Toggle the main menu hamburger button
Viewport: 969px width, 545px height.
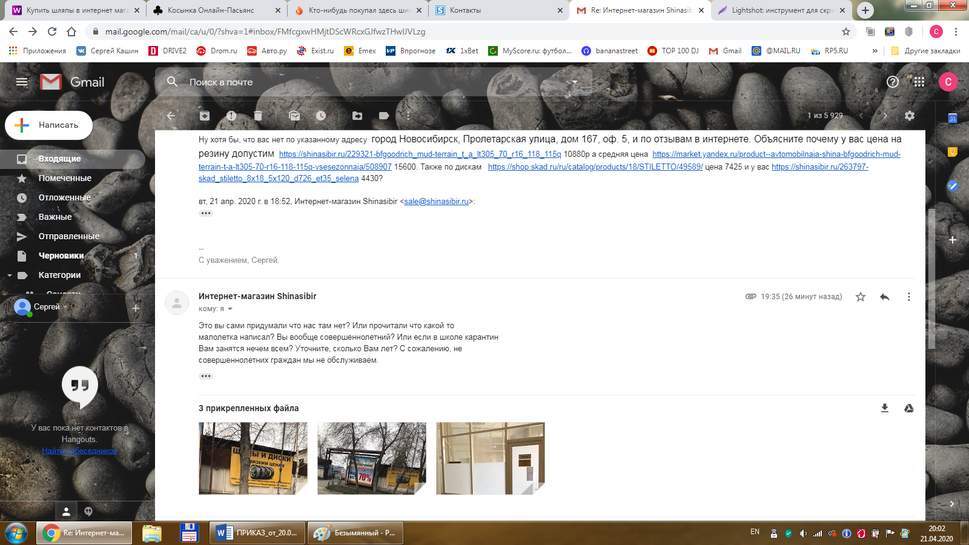tap(21, 82)
